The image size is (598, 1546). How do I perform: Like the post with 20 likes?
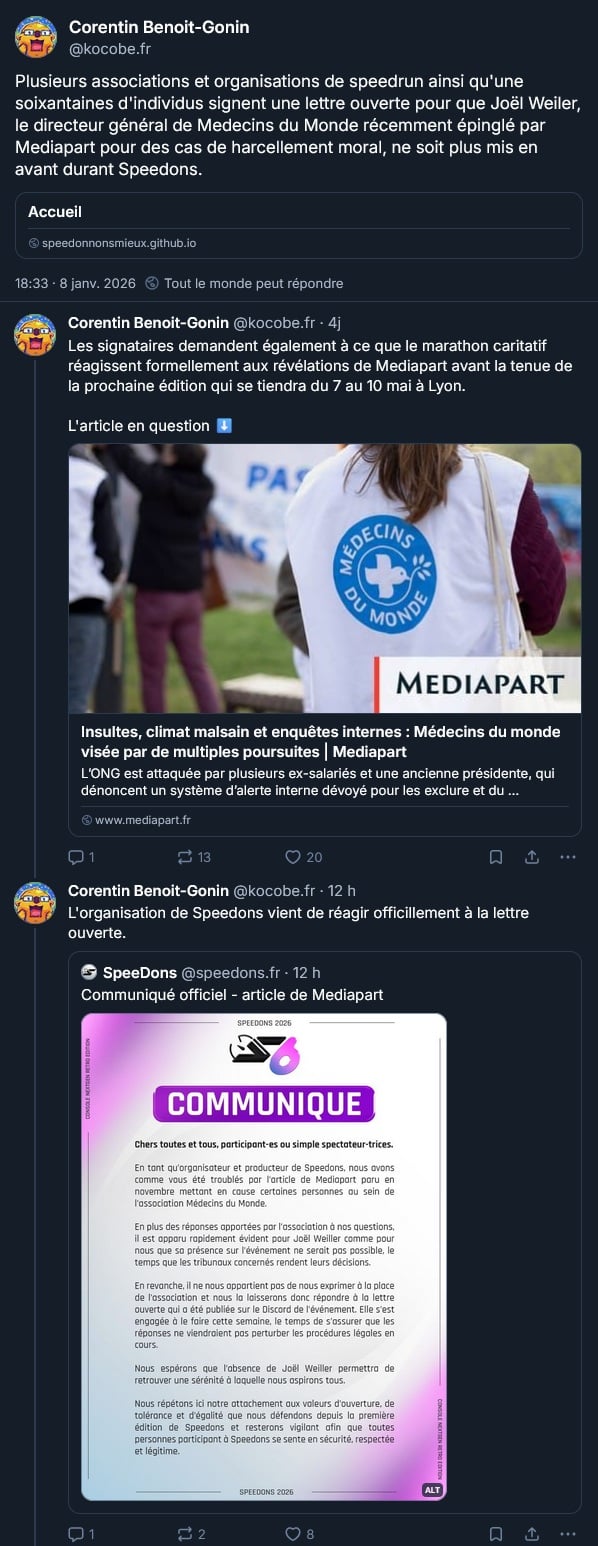click(x=303, y=857)
